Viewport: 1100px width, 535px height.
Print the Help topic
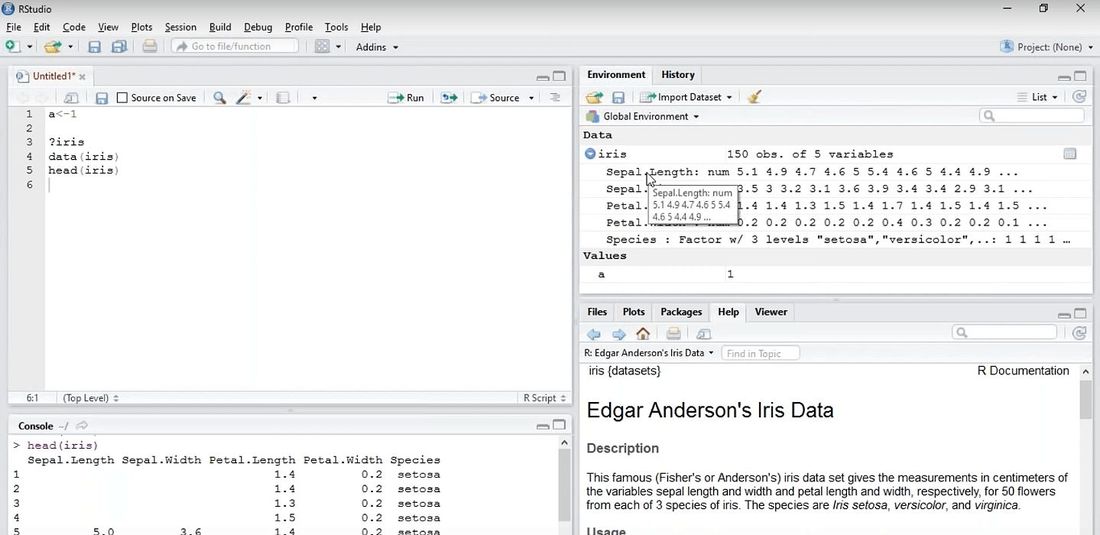673,334
